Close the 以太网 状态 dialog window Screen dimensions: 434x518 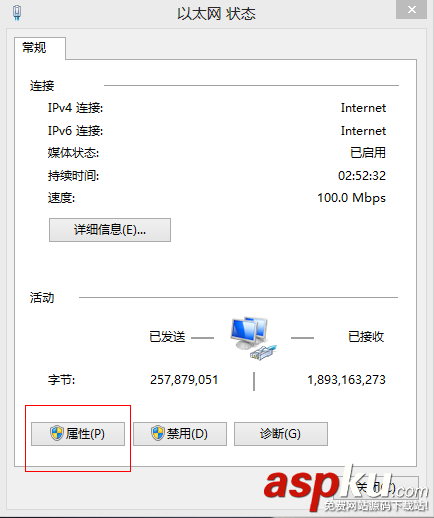click(412, 9)
